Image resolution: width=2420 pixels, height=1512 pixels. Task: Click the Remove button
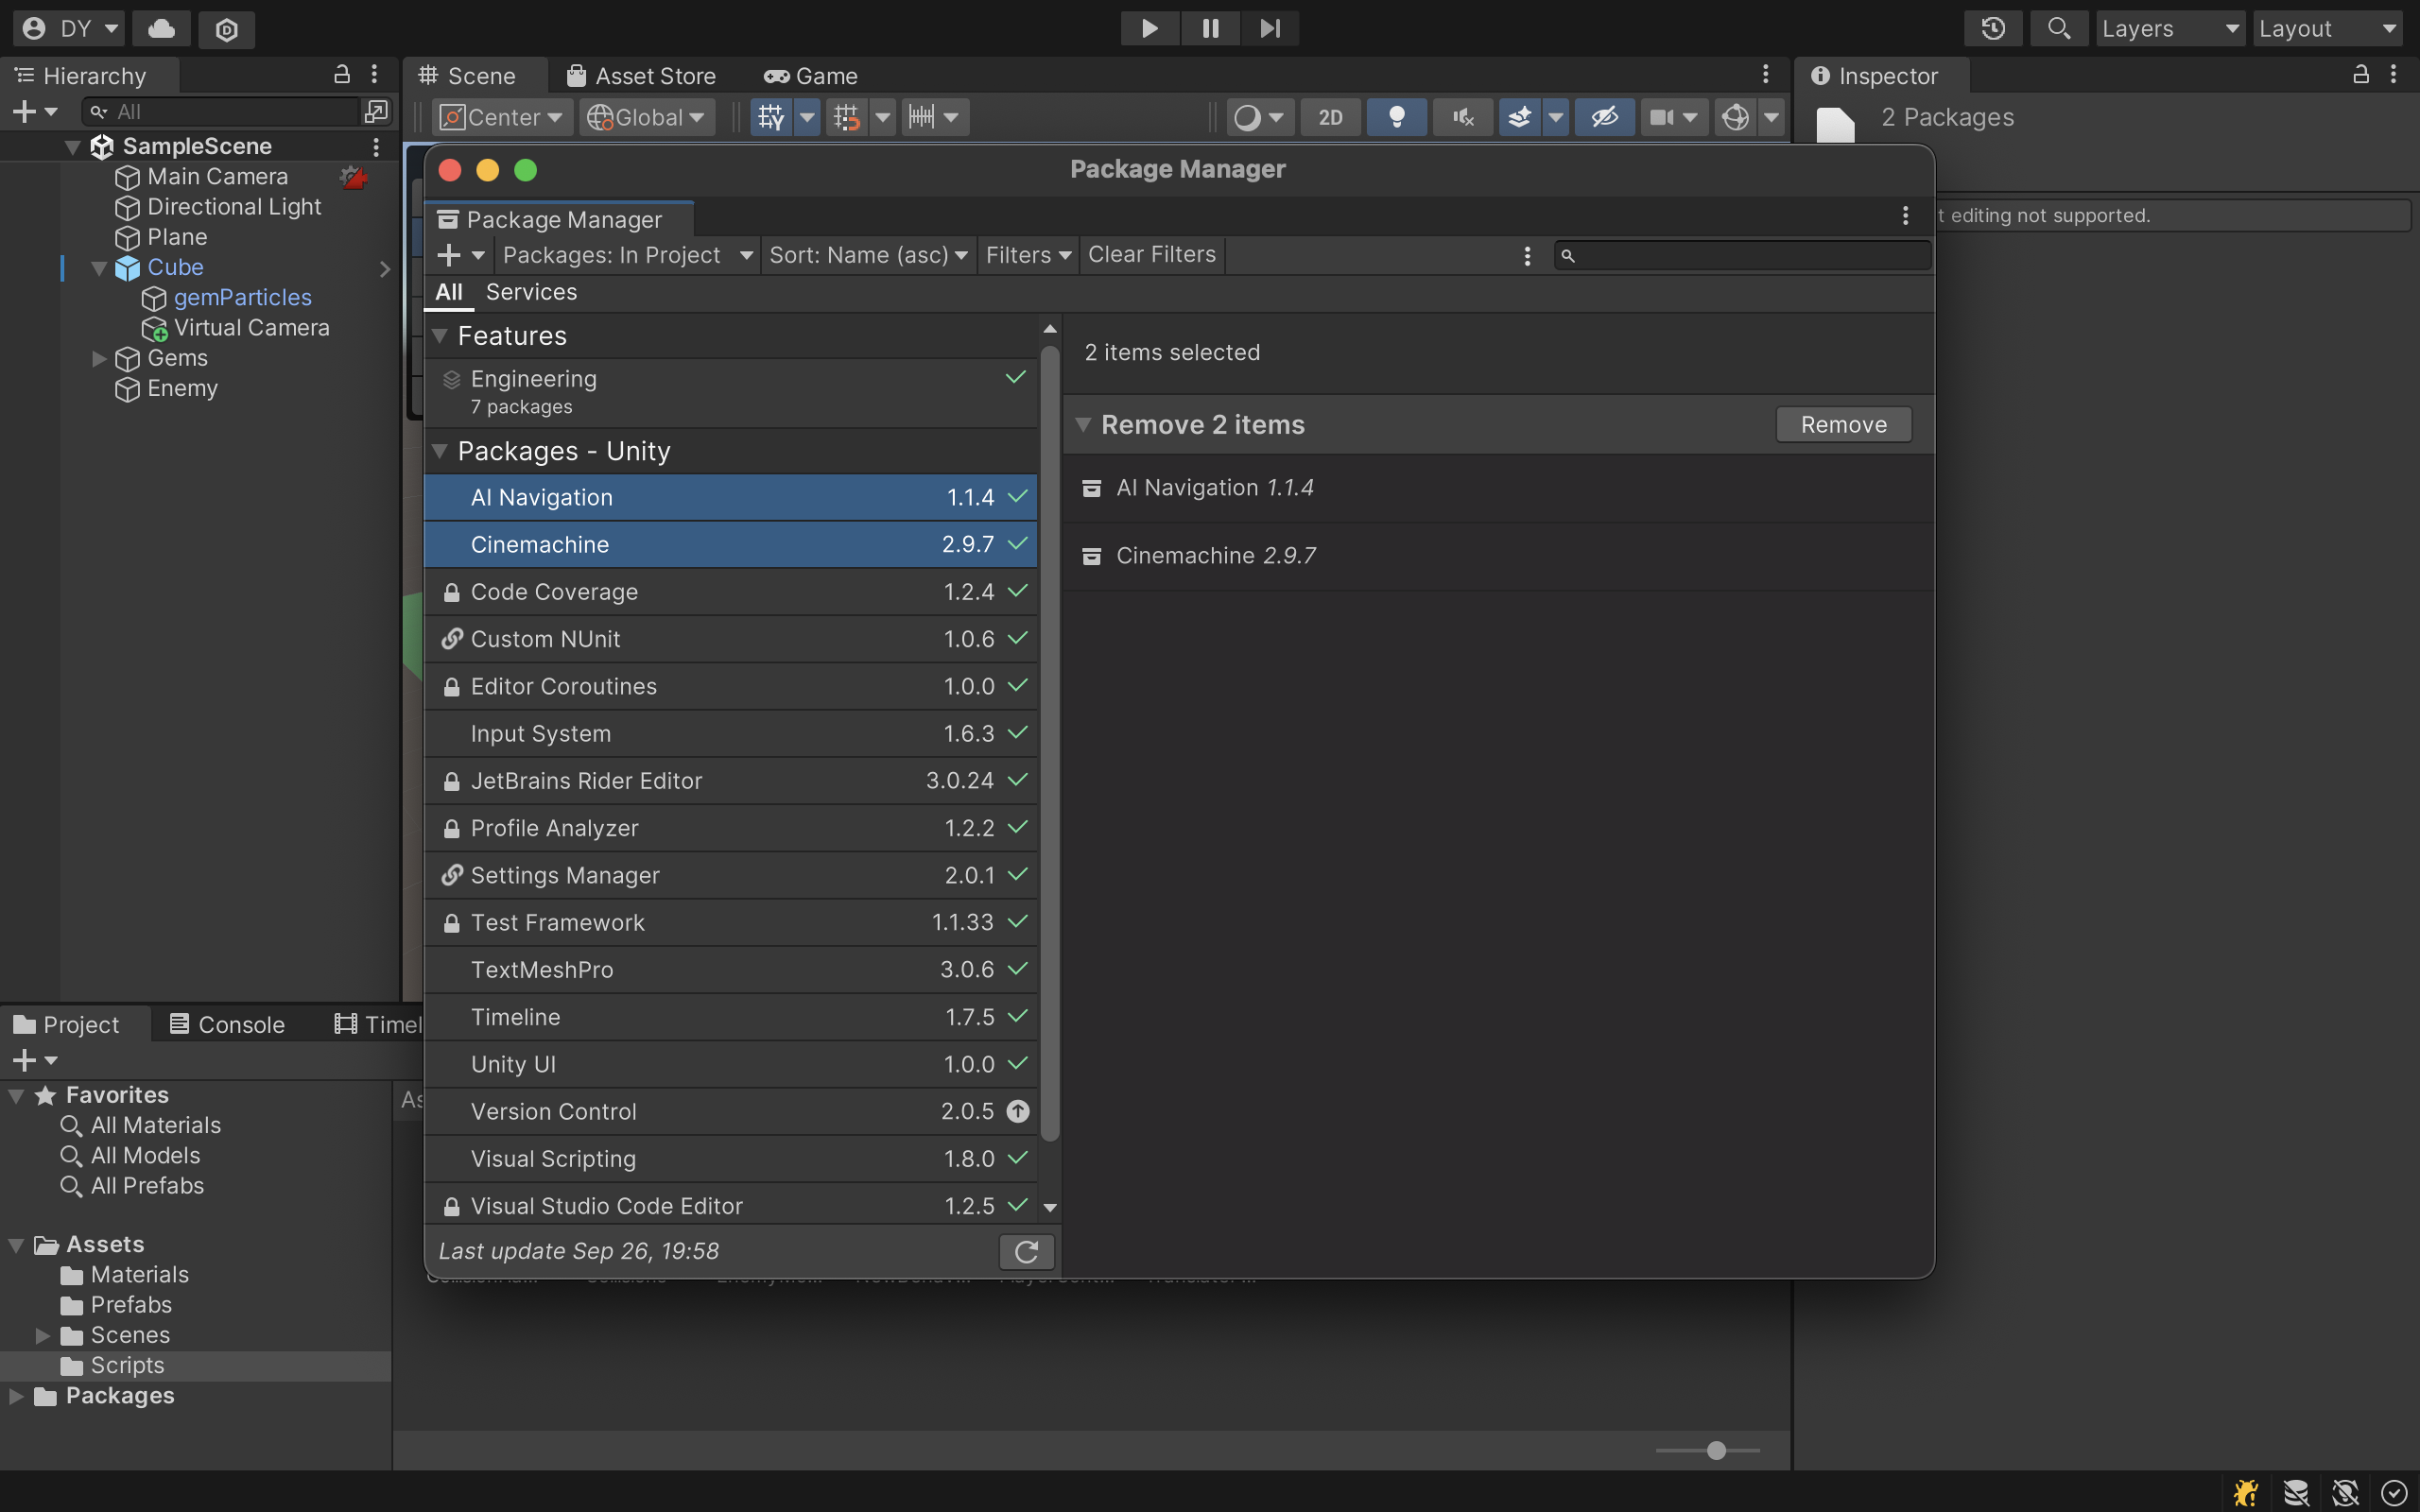(1843, 424)
